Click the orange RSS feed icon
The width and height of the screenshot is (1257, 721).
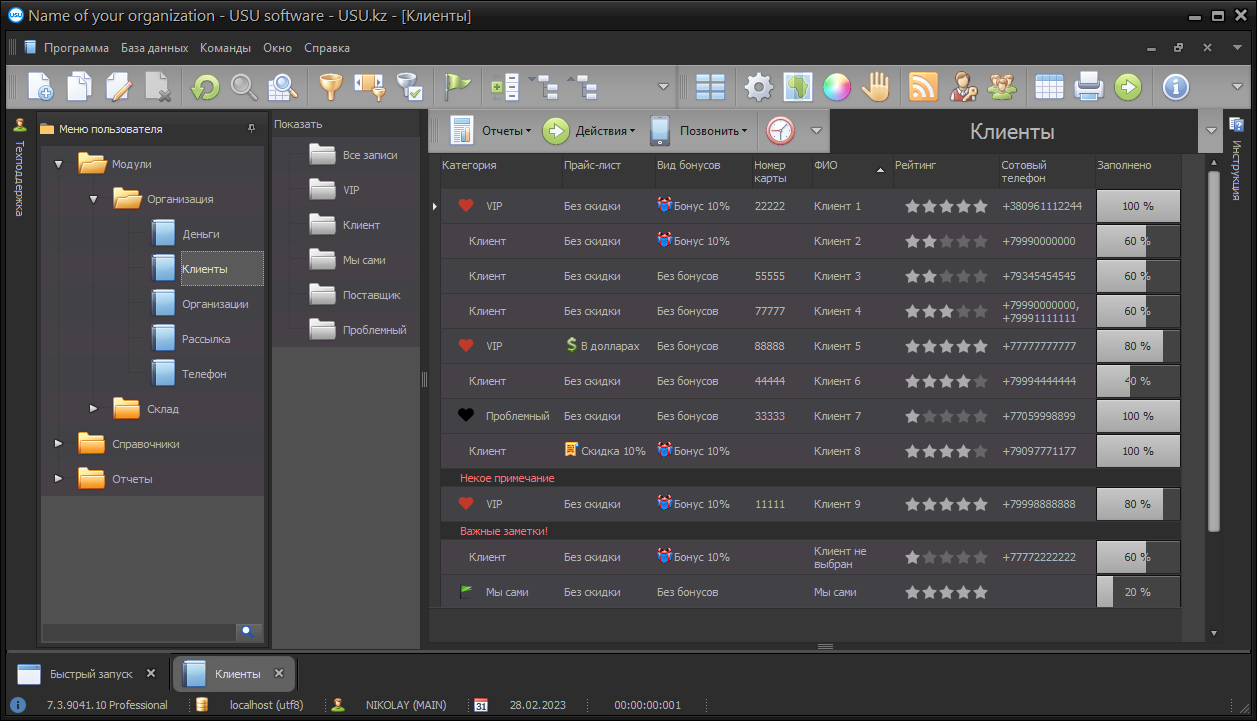922,88
